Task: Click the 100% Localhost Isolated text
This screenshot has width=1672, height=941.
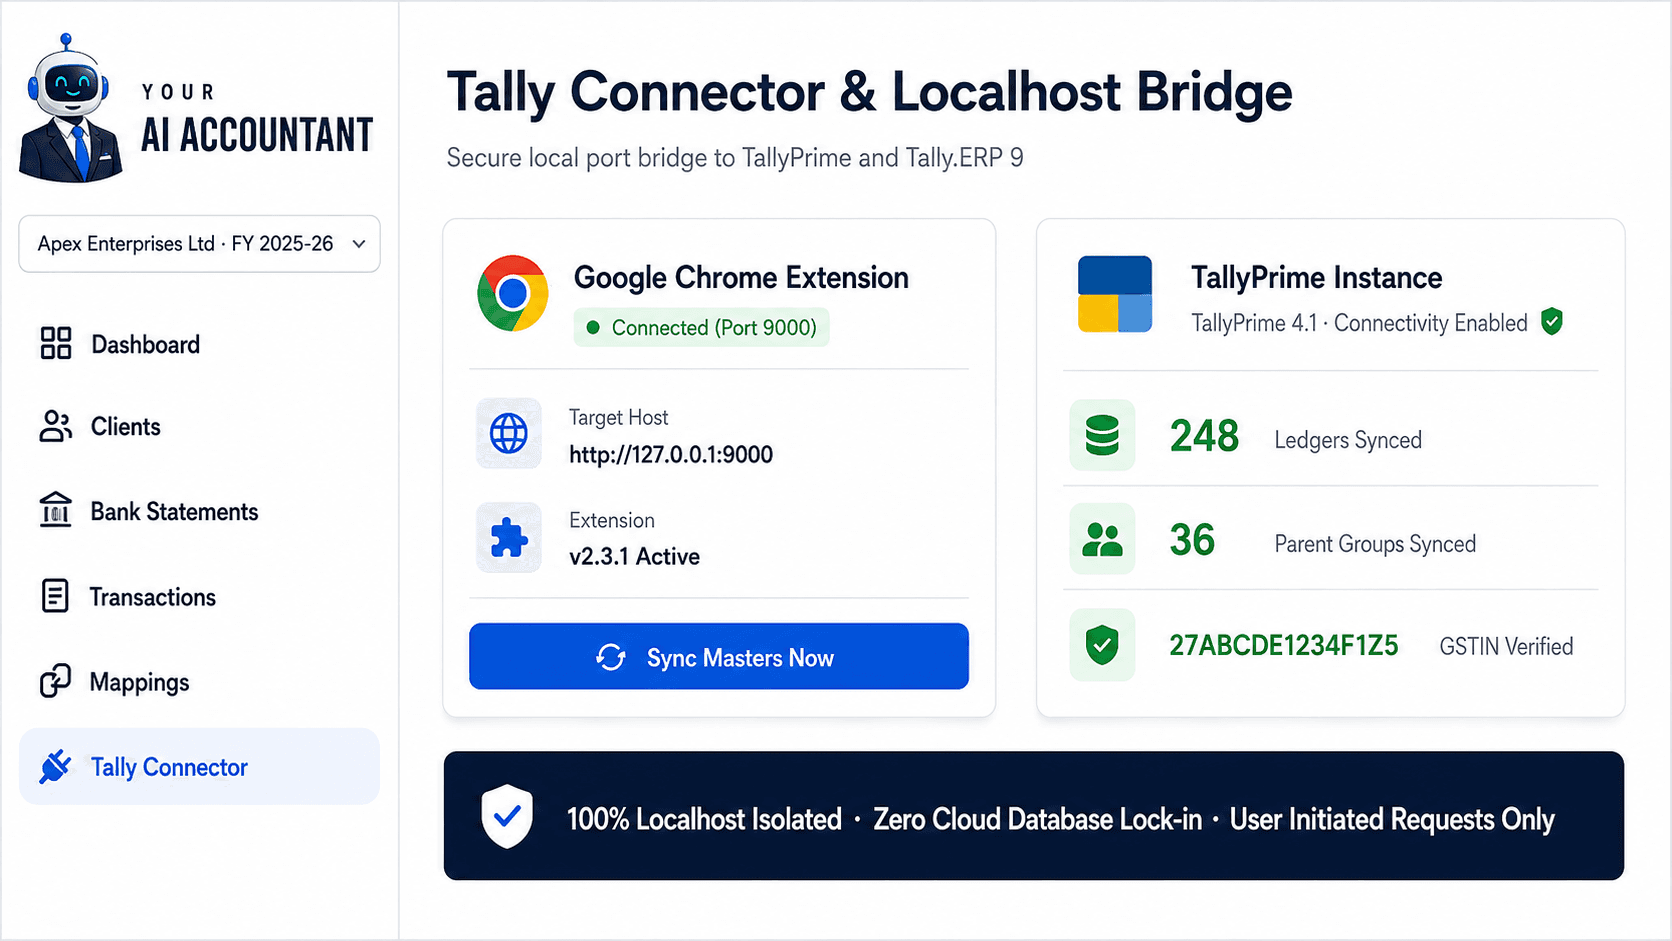Action: [704, 819]
